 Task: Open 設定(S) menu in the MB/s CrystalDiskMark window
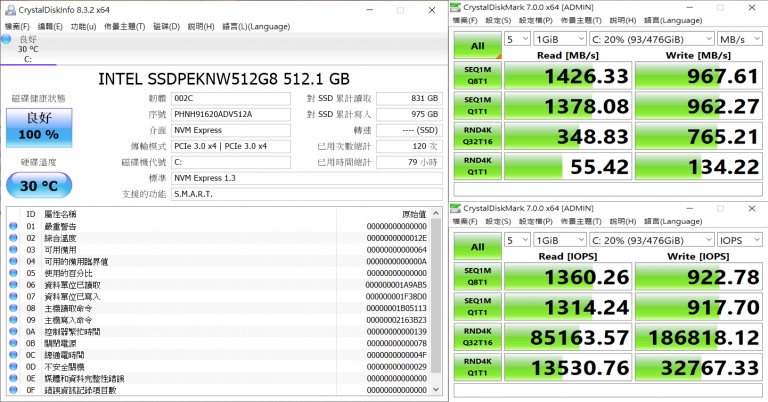tap(498, 21)
